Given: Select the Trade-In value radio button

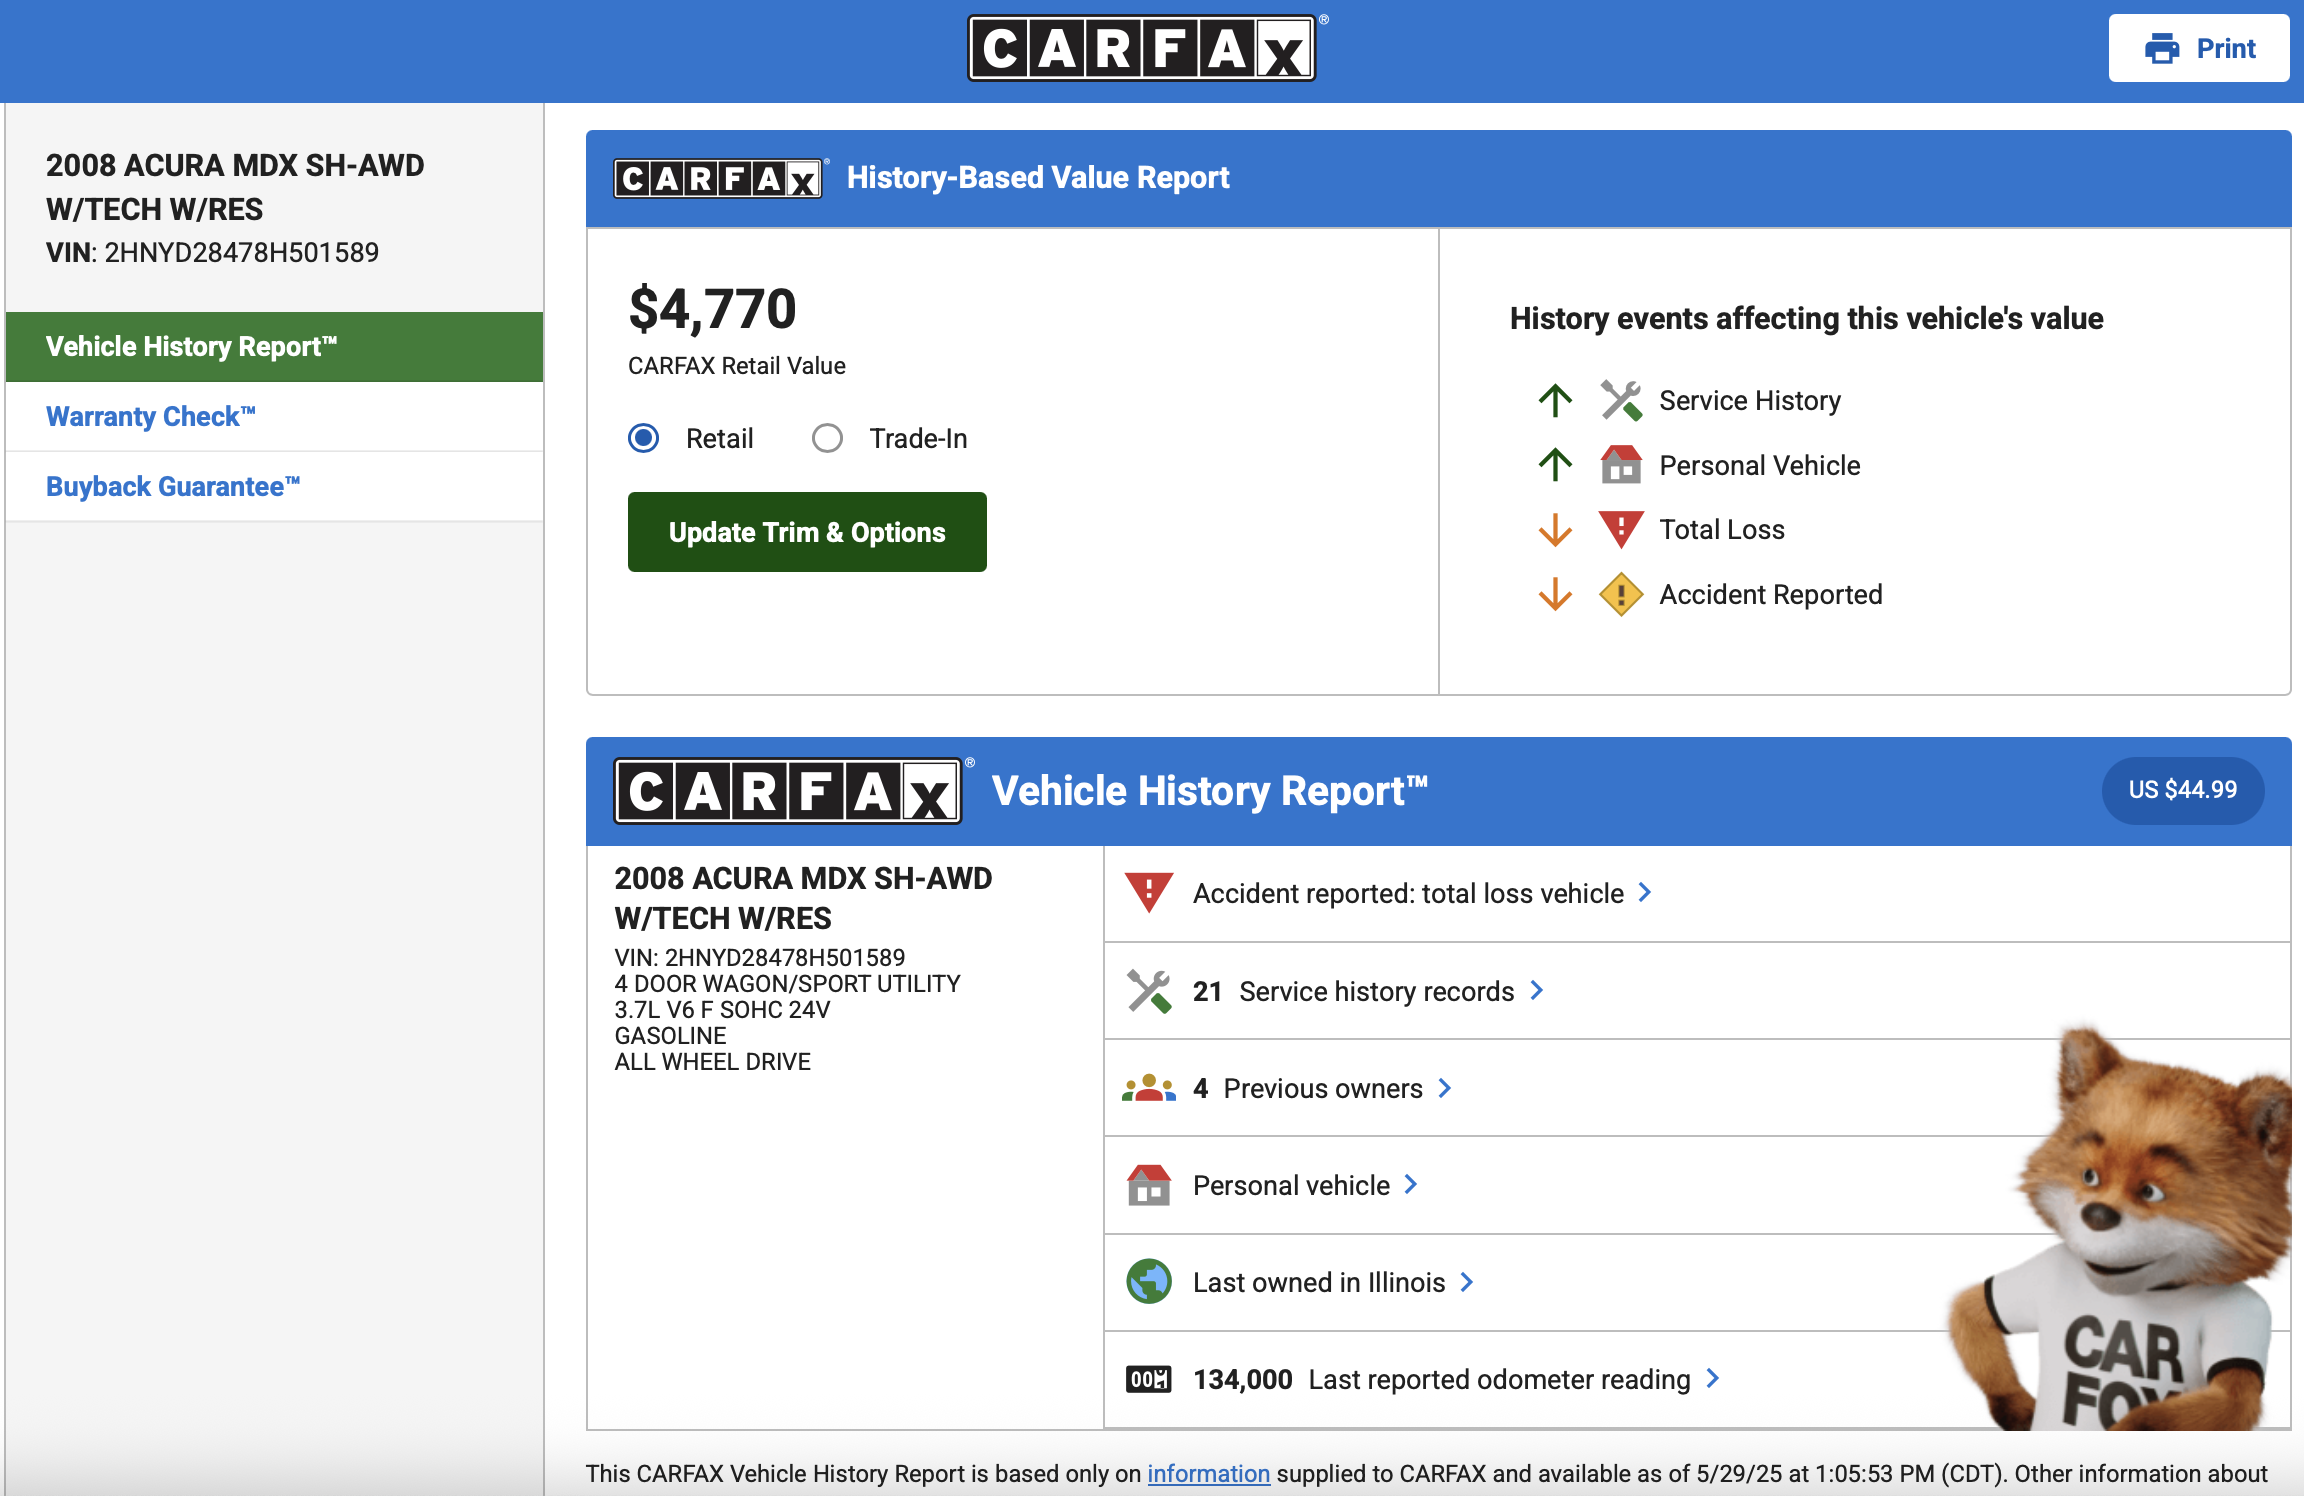Looking at the screenshot, I should (x=827, y=438).
